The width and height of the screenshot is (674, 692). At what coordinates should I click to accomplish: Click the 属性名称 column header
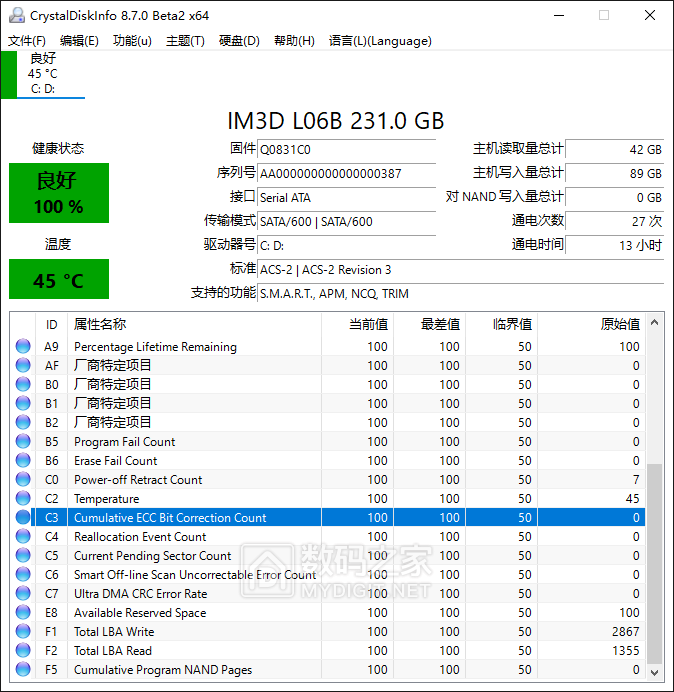click(x=100, y=324)
